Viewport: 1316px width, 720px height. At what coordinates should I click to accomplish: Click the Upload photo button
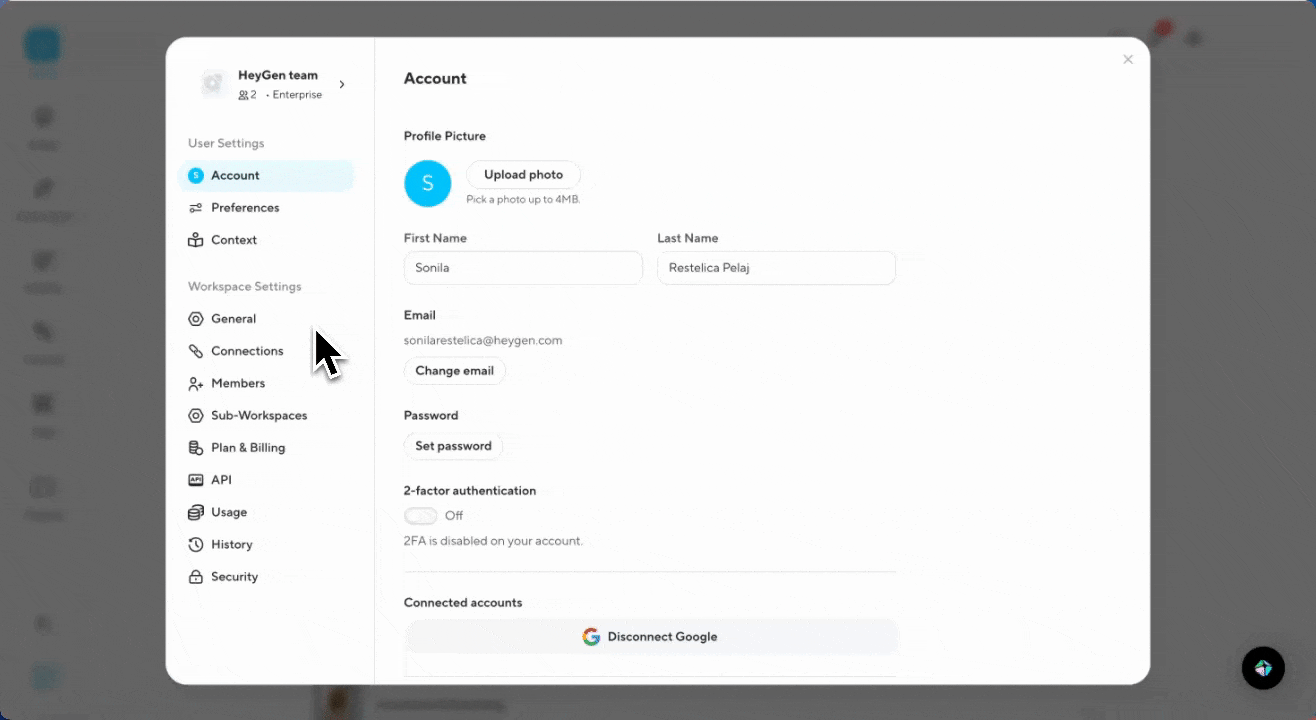(523, 175)
